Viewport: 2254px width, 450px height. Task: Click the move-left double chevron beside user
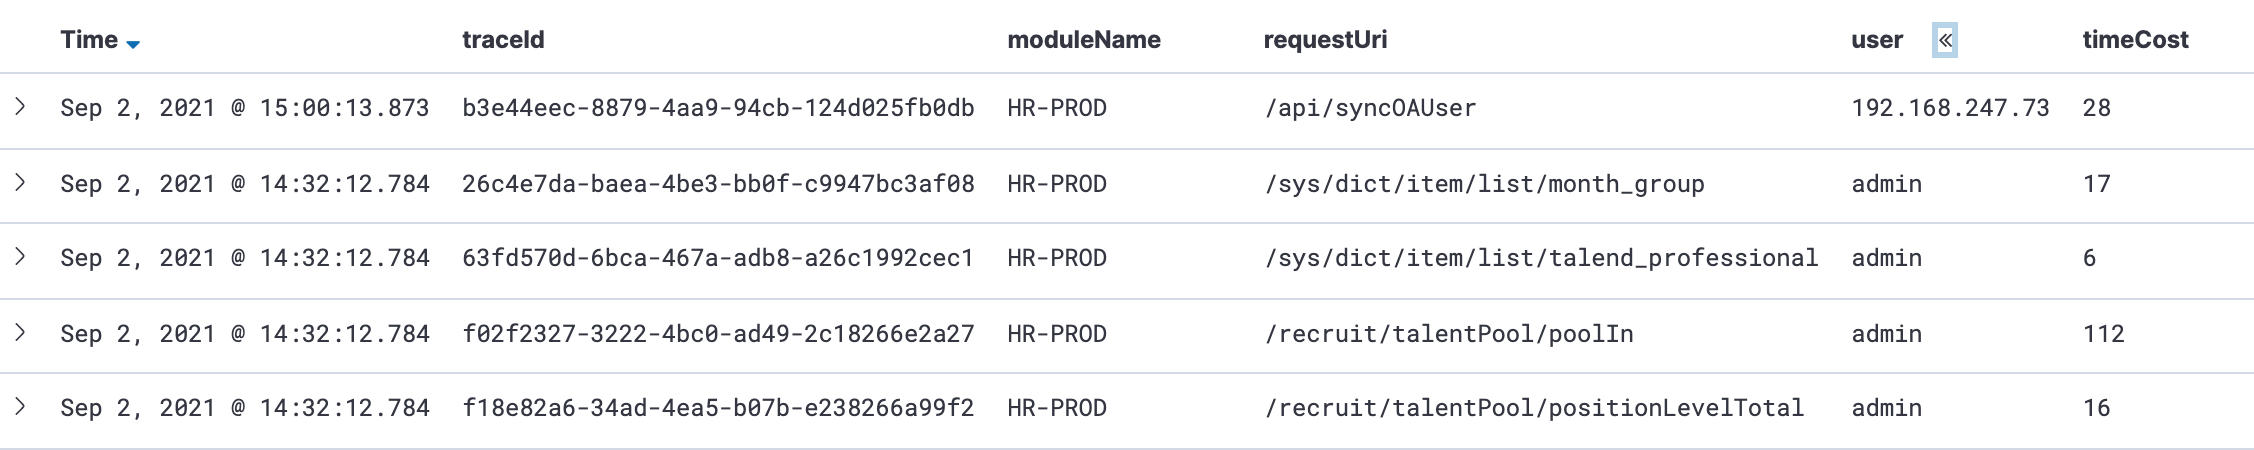[1944, 41]
